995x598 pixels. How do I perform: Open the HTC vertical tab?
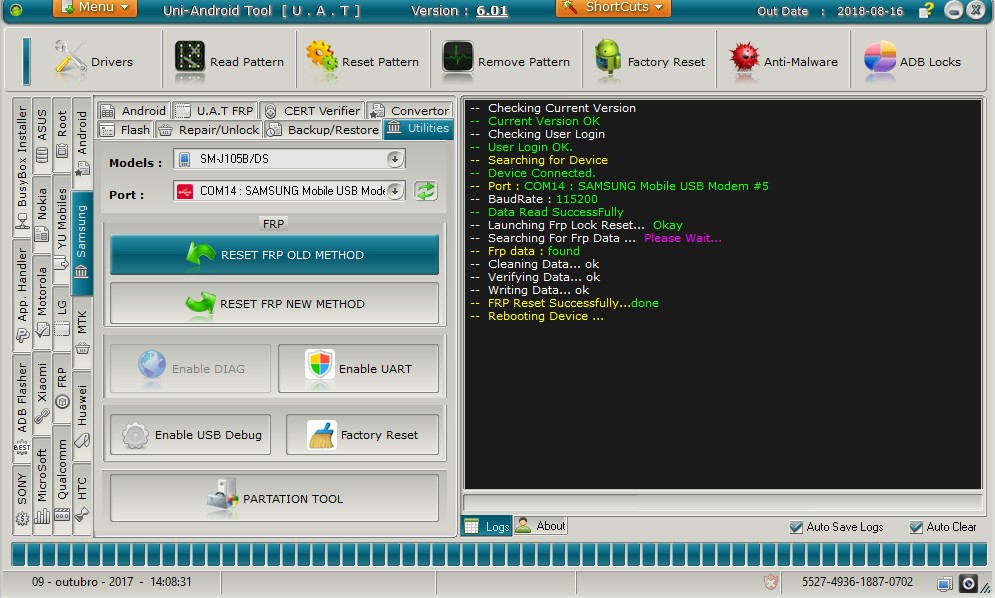pyautogui.click(x=82, y=498)
